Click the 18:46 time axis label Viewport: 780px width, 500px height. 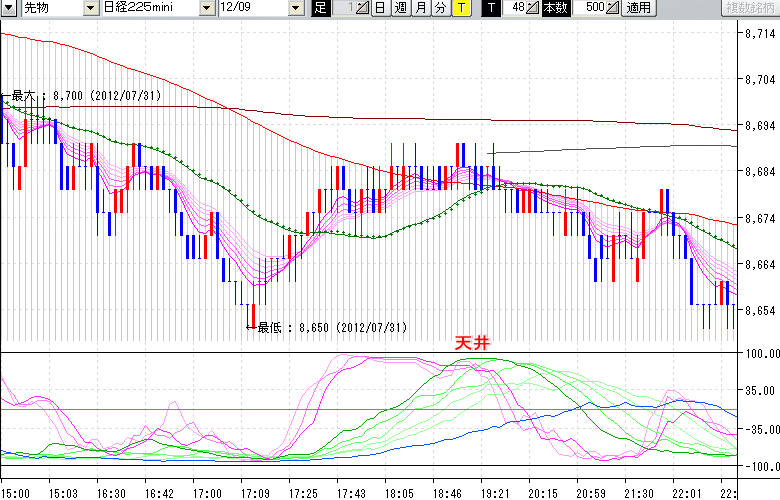(x=447, y=494)
